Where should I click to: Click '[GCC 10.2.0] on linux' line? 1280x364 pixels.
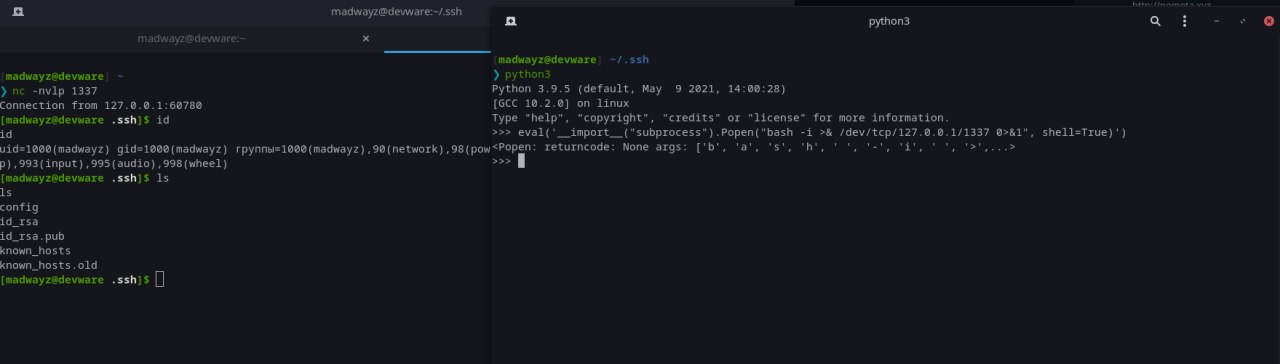pyautogui.click(x=560, y=103)
